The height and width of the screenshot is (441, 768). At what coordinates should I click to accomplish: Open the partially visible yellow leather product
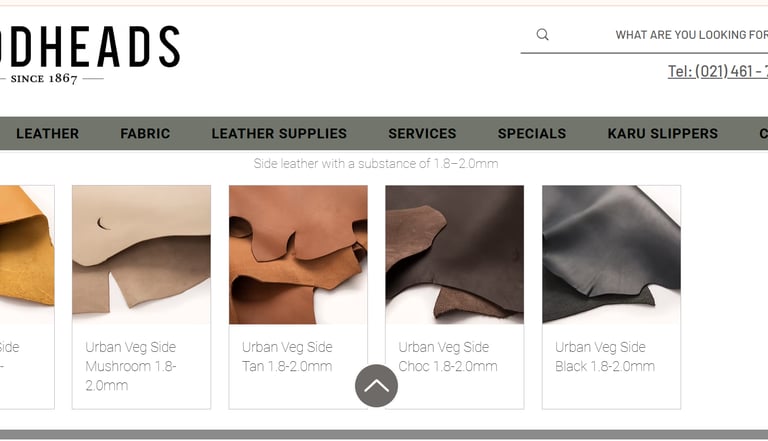pyautogui.click(x=27, y=255)
